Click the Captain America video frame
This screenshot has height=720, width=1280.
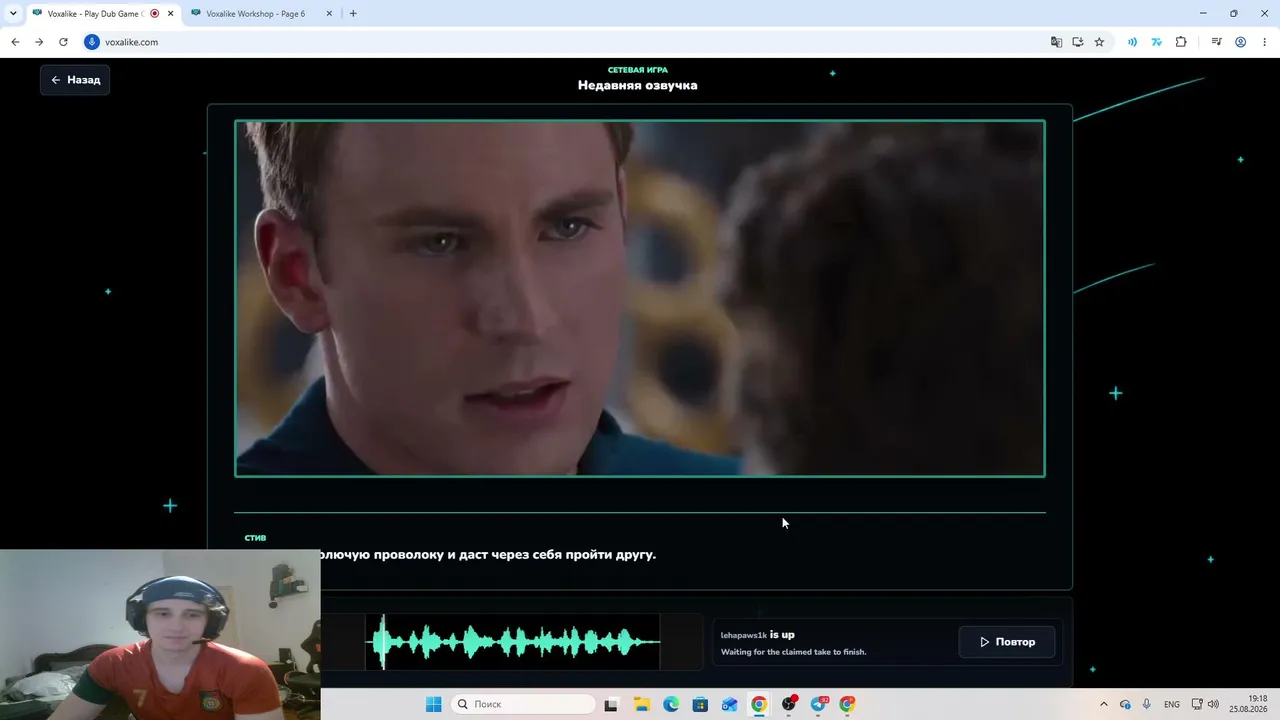coord(640,299)
